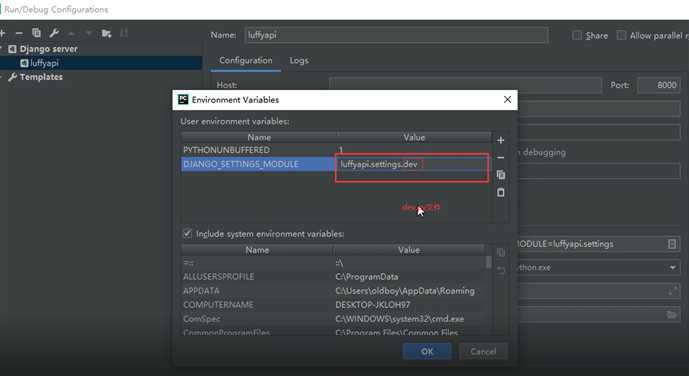Click system variables Name column header
The height and width of the screenshot is (376, 689).
point(257,250)
